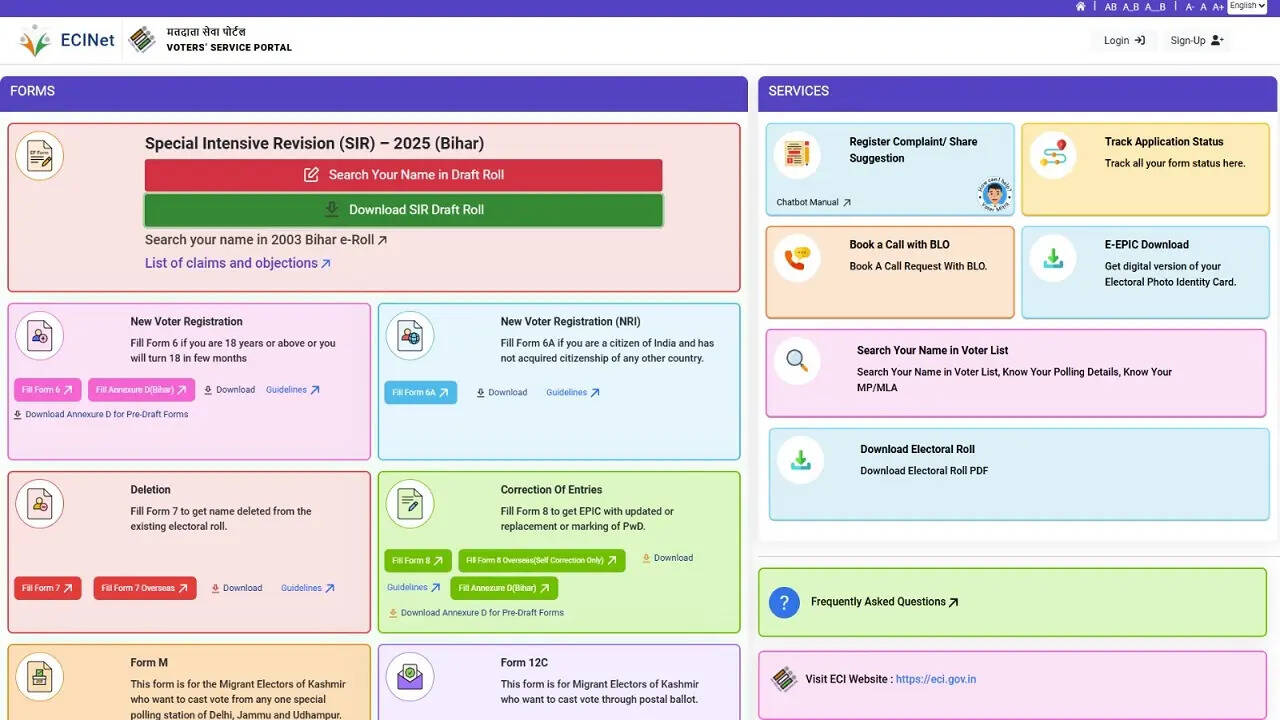
Task: Click A+ to increase font size
Action: tap(1218, 6)
